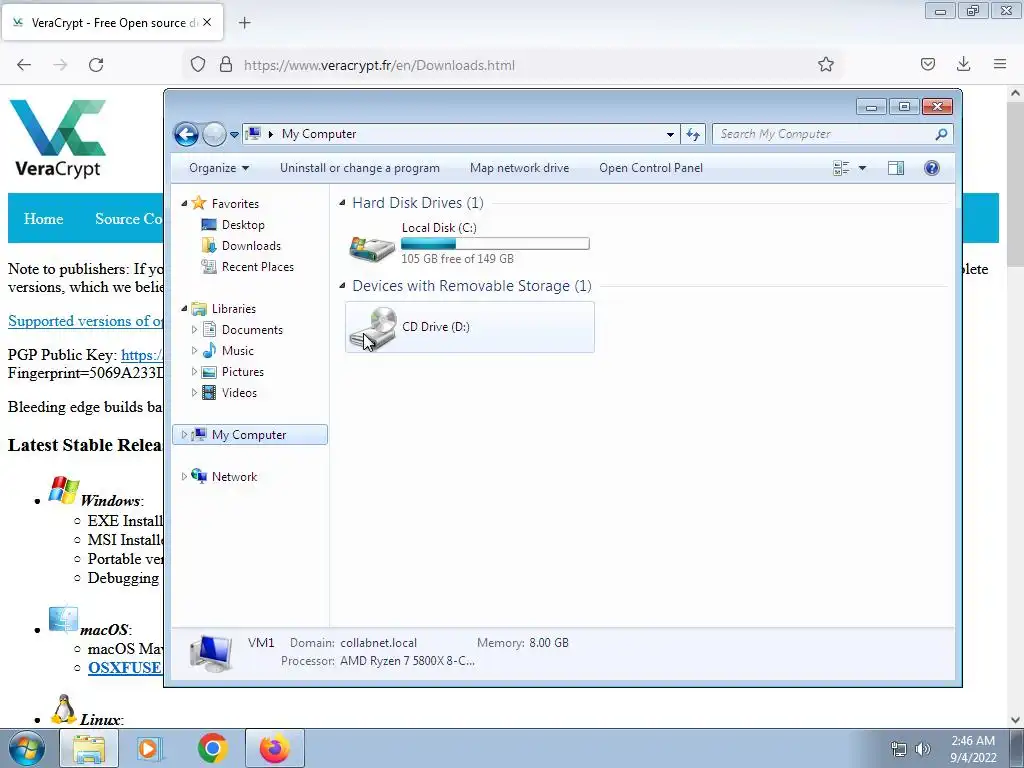Select Recent Places in navigation pane
Screen dimensions: 1024x768
tap(258, 266)
